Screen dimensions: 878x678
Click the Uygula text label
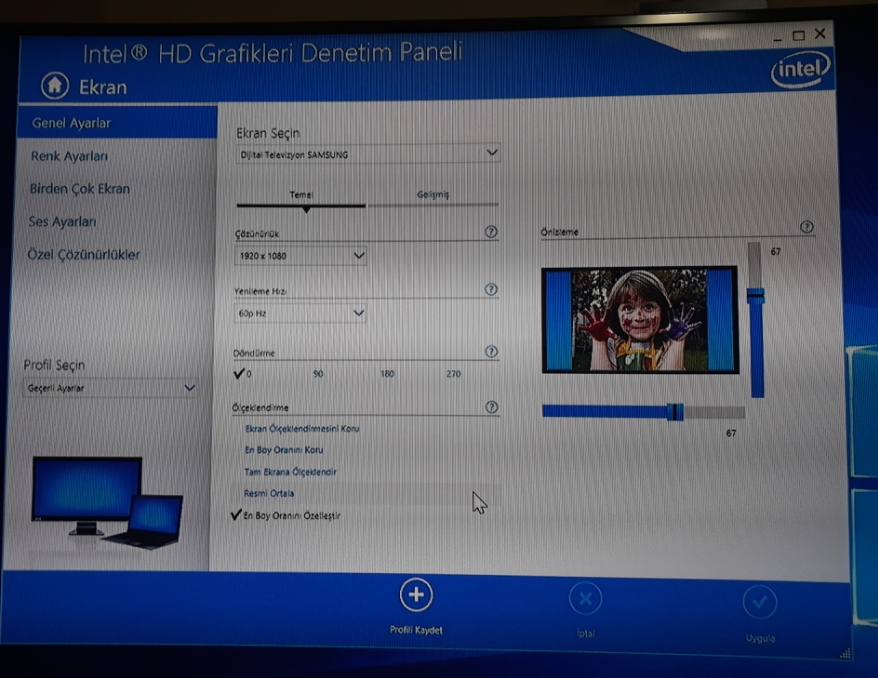click(x=760, y=638)
